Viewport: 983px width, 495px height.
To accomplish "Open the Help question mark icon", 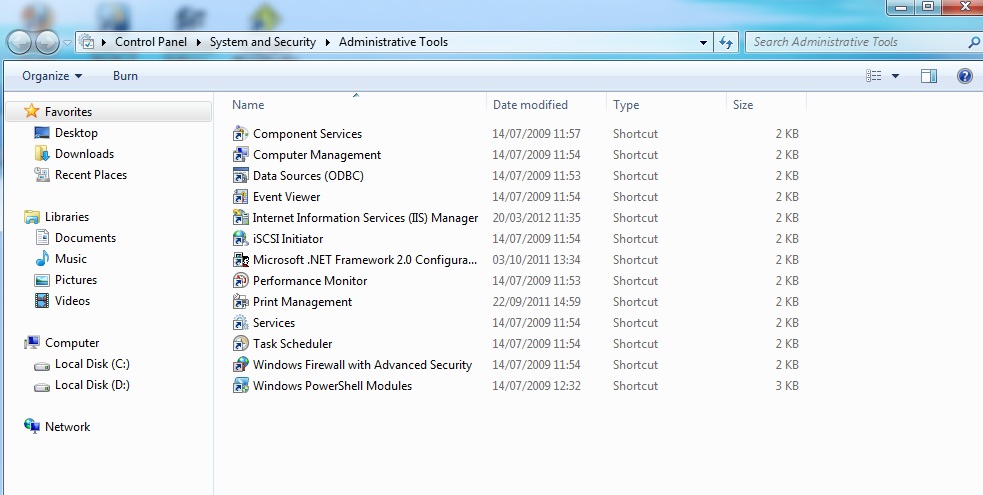I will coord(965,76).
